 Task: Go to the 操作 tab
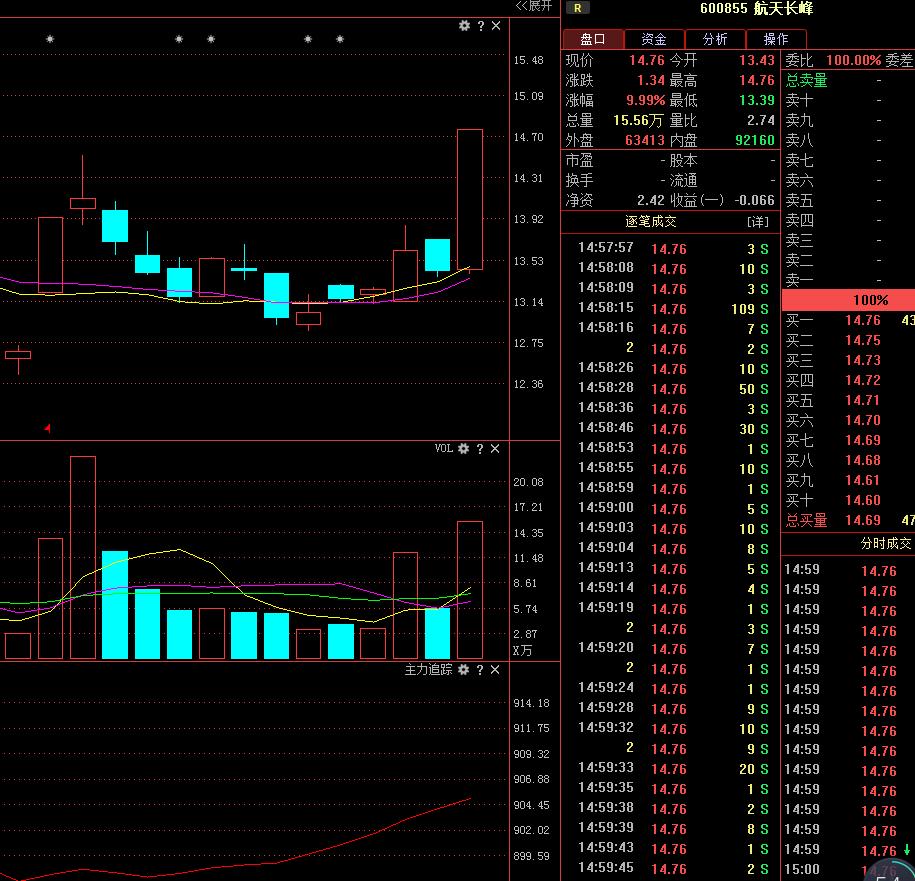pos(776,39)
